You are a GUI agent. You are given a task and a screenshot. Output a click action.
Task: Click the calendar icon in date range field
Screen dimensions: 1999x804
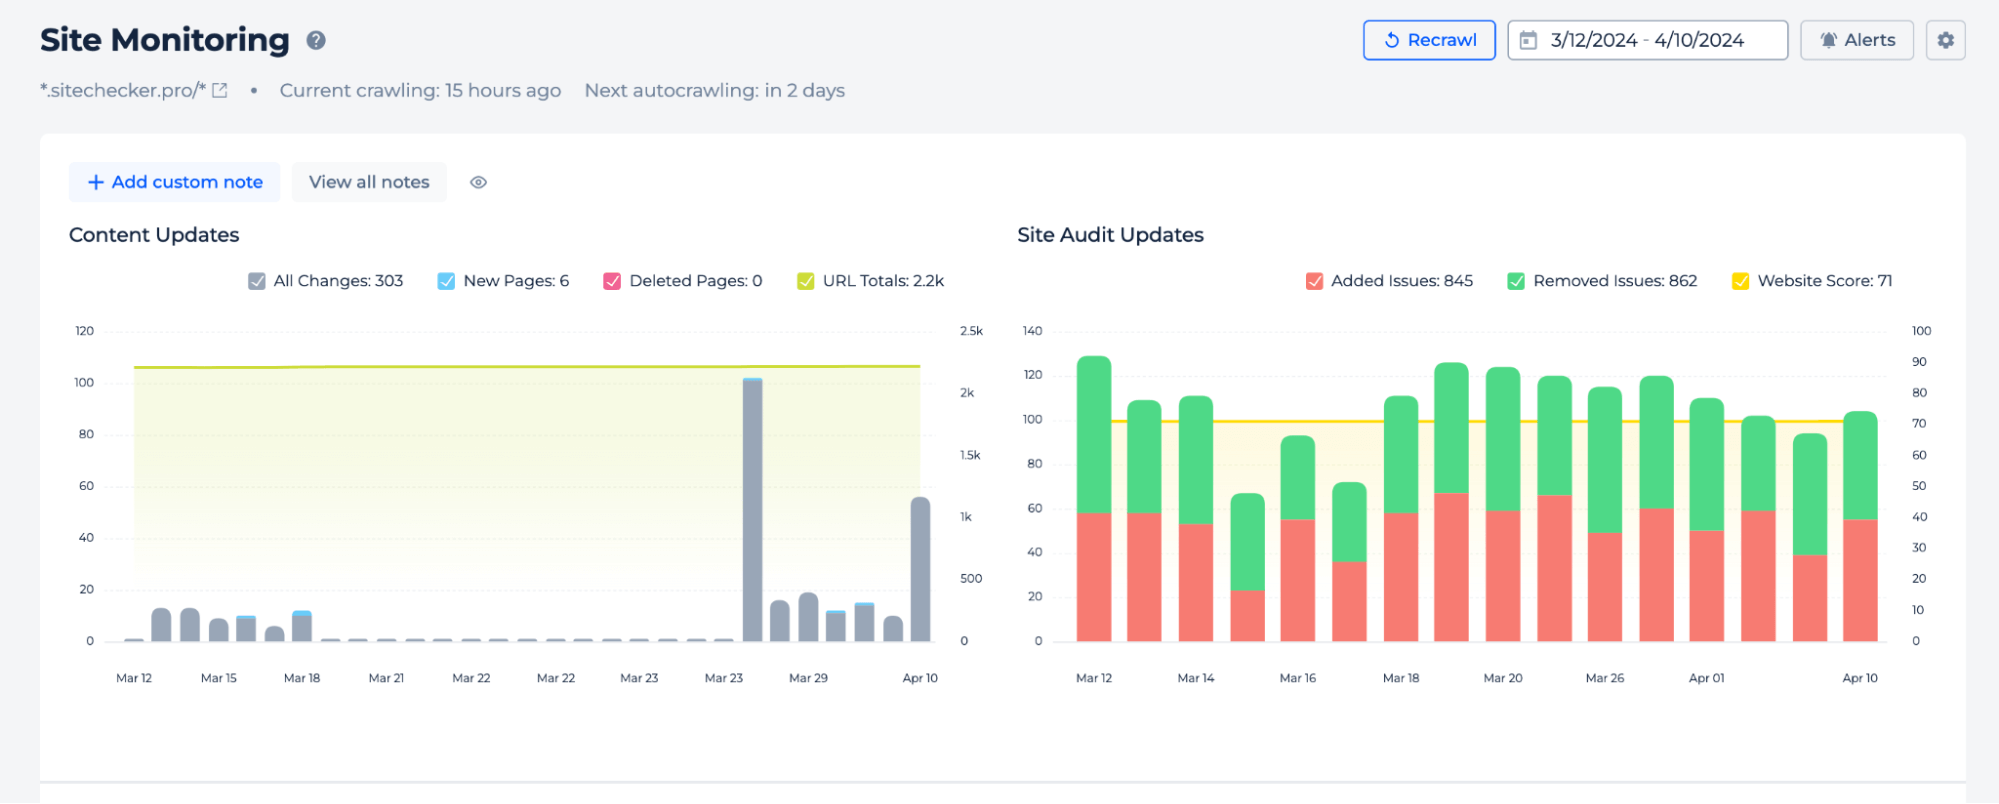click(x=1528, y=40)
